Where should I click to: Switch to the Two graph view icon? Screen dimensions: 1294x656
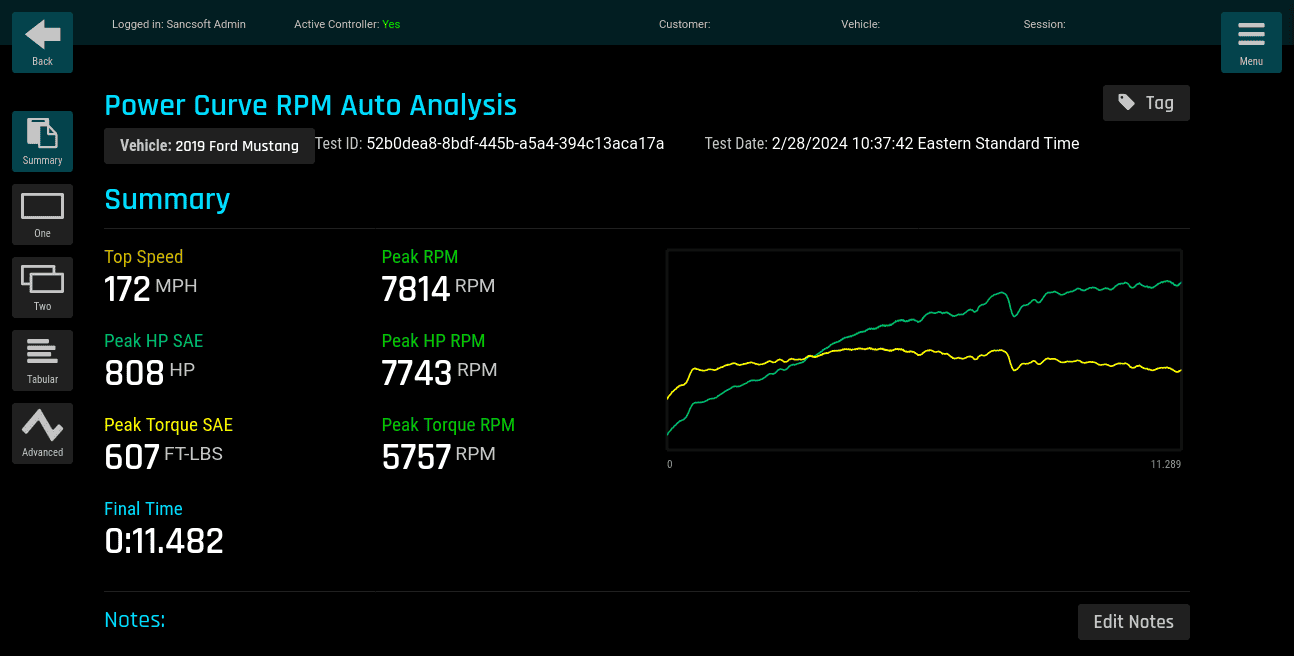[42, 287]
